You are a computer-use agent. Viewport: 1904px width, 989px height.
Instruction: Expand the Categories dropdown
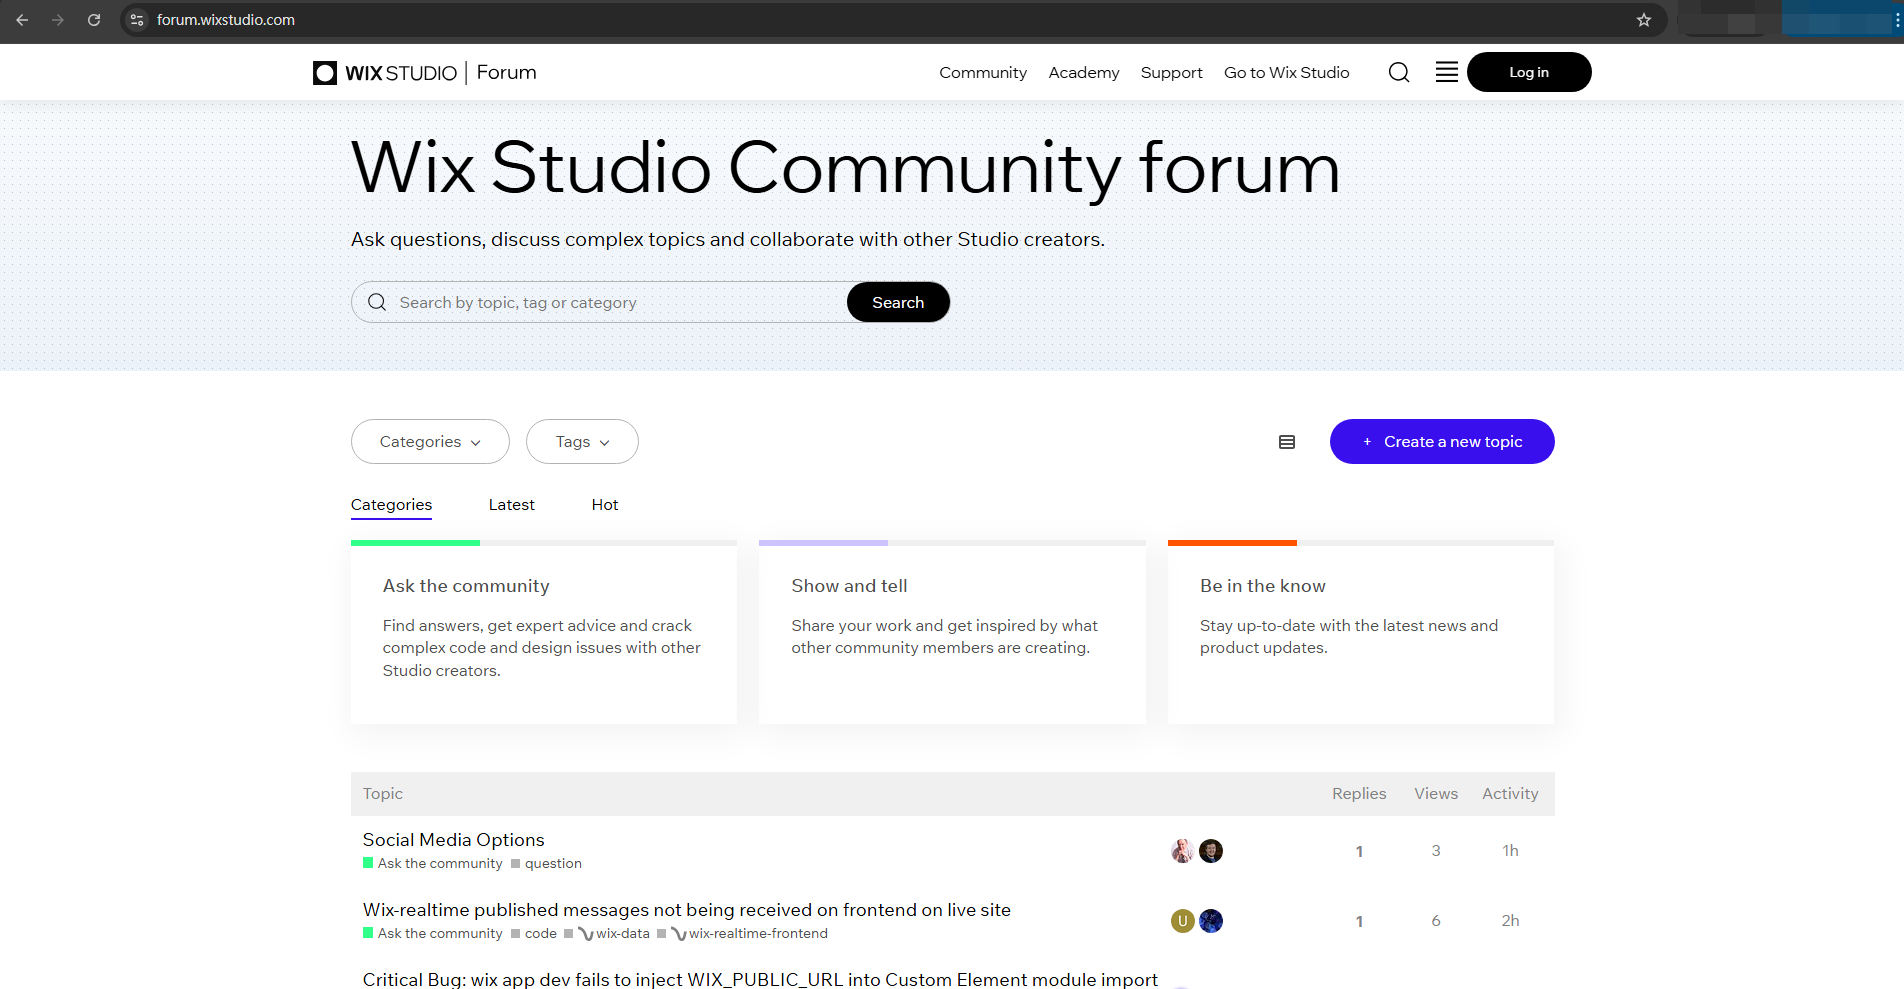(x=430, y=442)
